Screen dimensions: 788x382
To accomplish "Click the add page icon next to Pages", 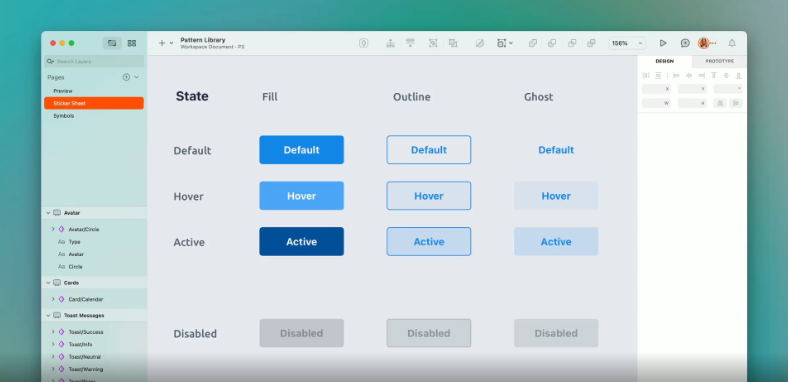I will tap(126, 77).
